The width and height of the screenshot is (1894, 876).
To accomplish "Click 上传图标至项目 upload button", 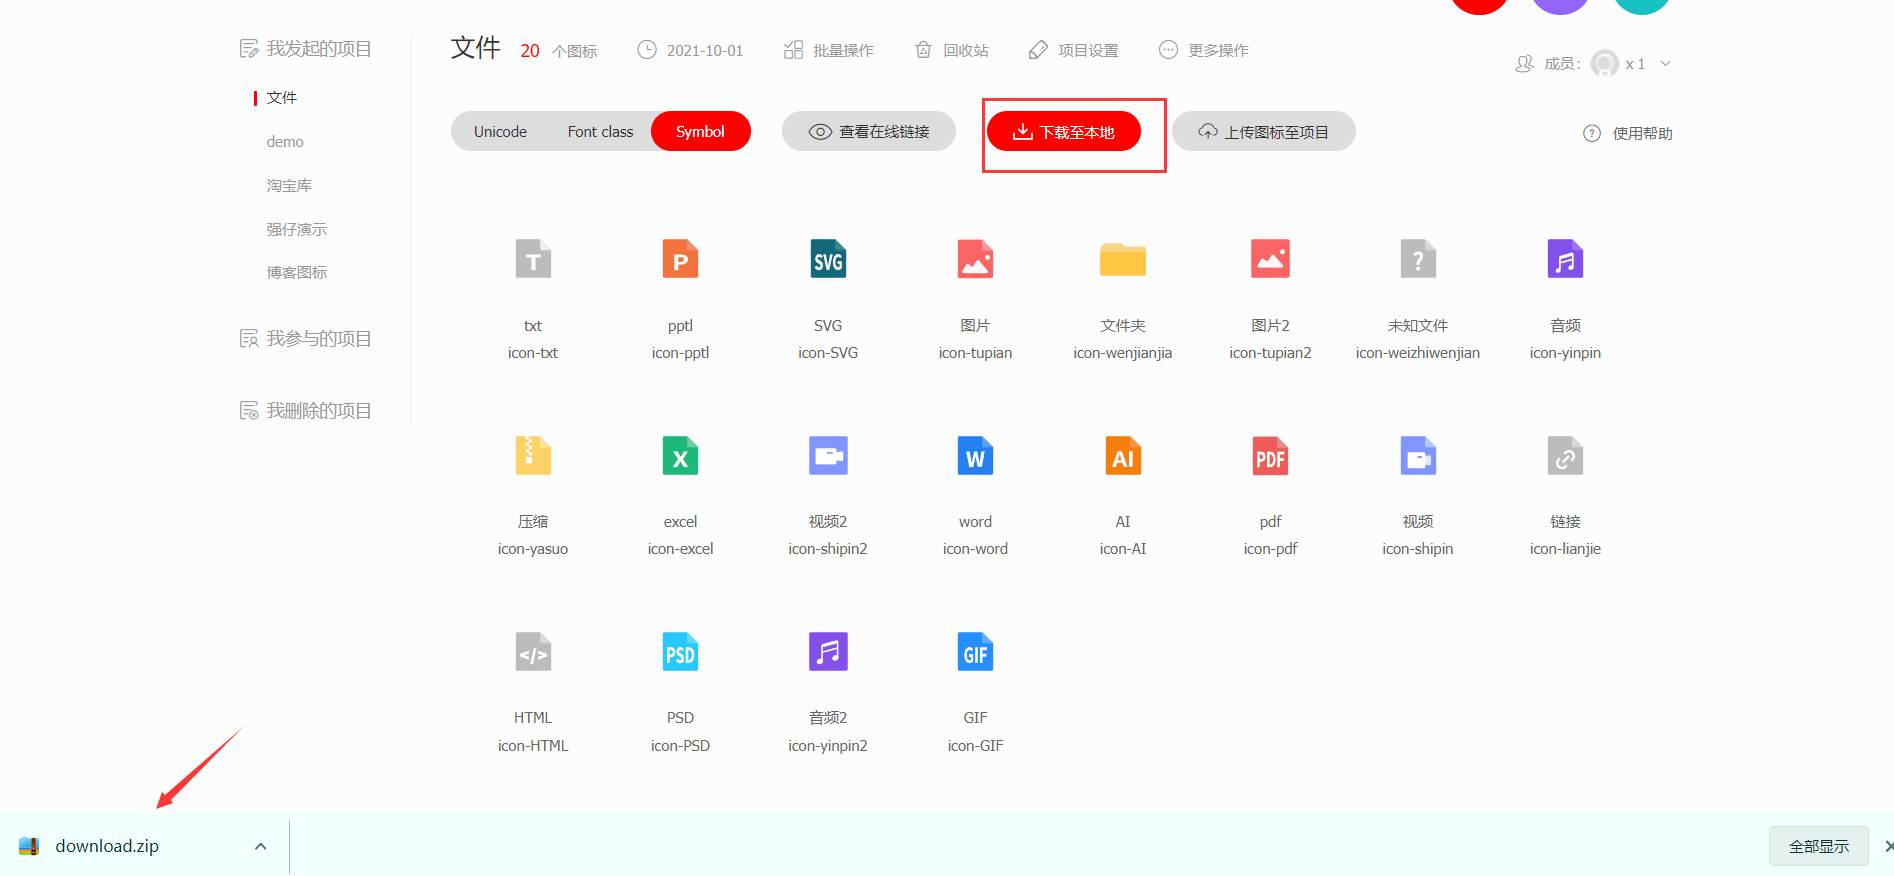I will click(x=1263, y=132).
